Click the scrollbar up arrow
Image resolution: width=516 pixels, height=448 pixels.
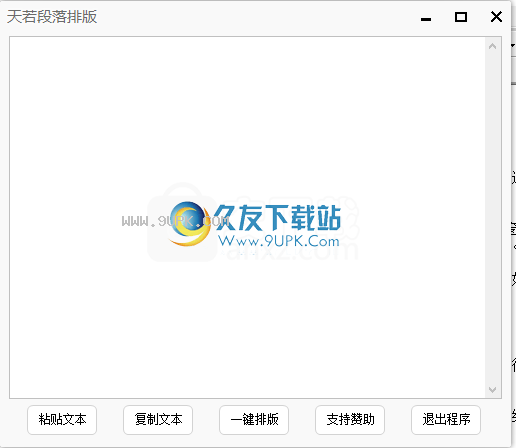click(x=492, y=46)
